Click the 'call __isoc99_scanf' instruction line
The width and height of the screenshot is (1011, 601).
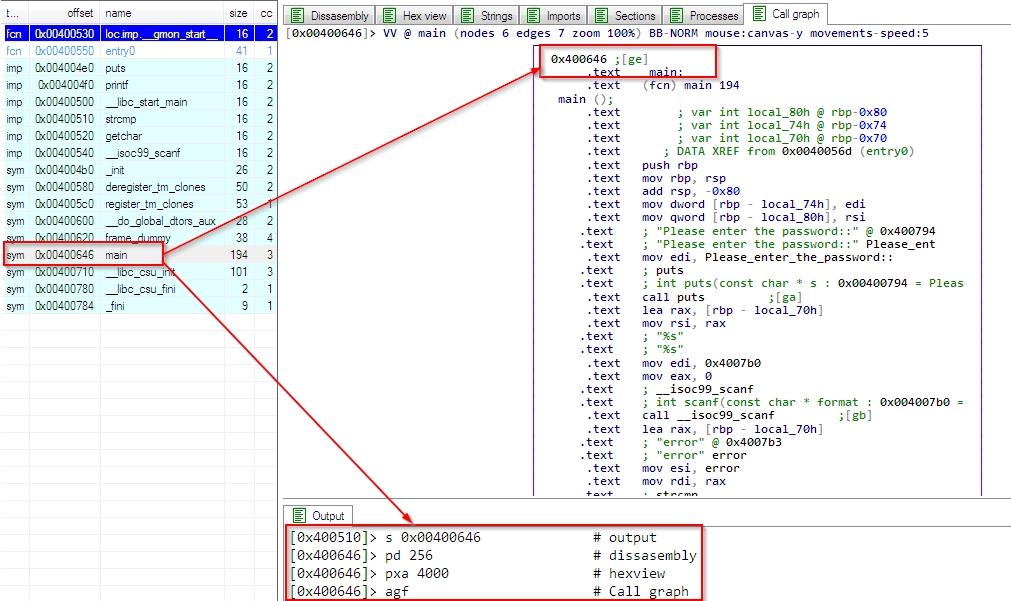pyautogui.click(x=708, y=415)
